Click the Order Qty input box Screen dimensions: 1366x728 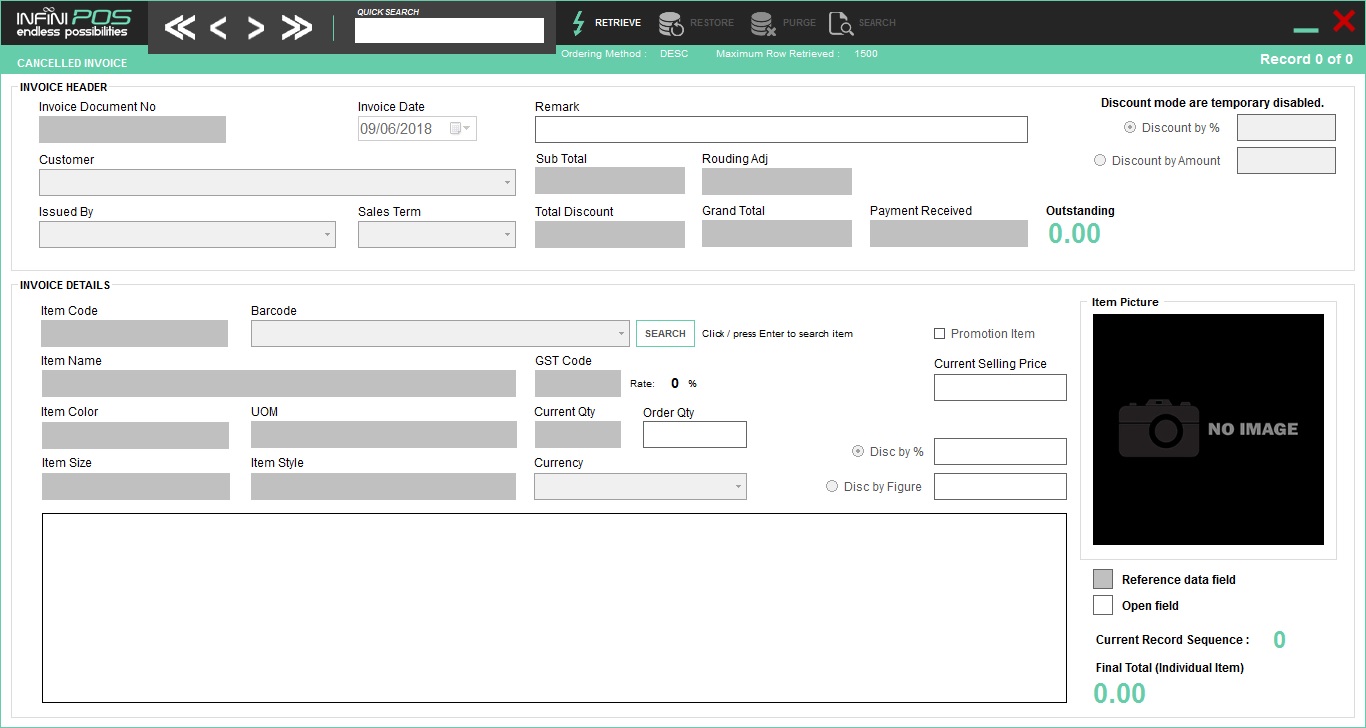pyautogui.click(x=695, y=434)
